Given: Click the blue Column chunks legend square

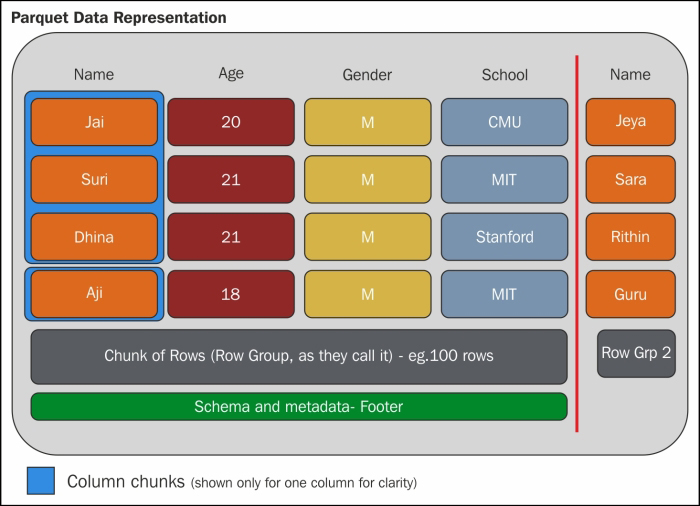Looking at the screenshot, I should (x=41, y=481).
